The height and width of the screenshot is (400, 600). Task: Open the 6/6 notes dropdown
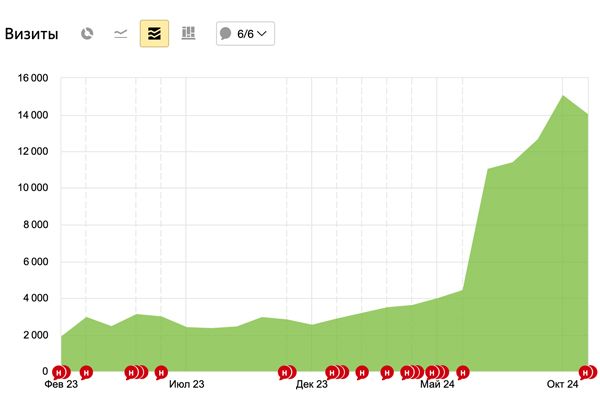[245, 34]
